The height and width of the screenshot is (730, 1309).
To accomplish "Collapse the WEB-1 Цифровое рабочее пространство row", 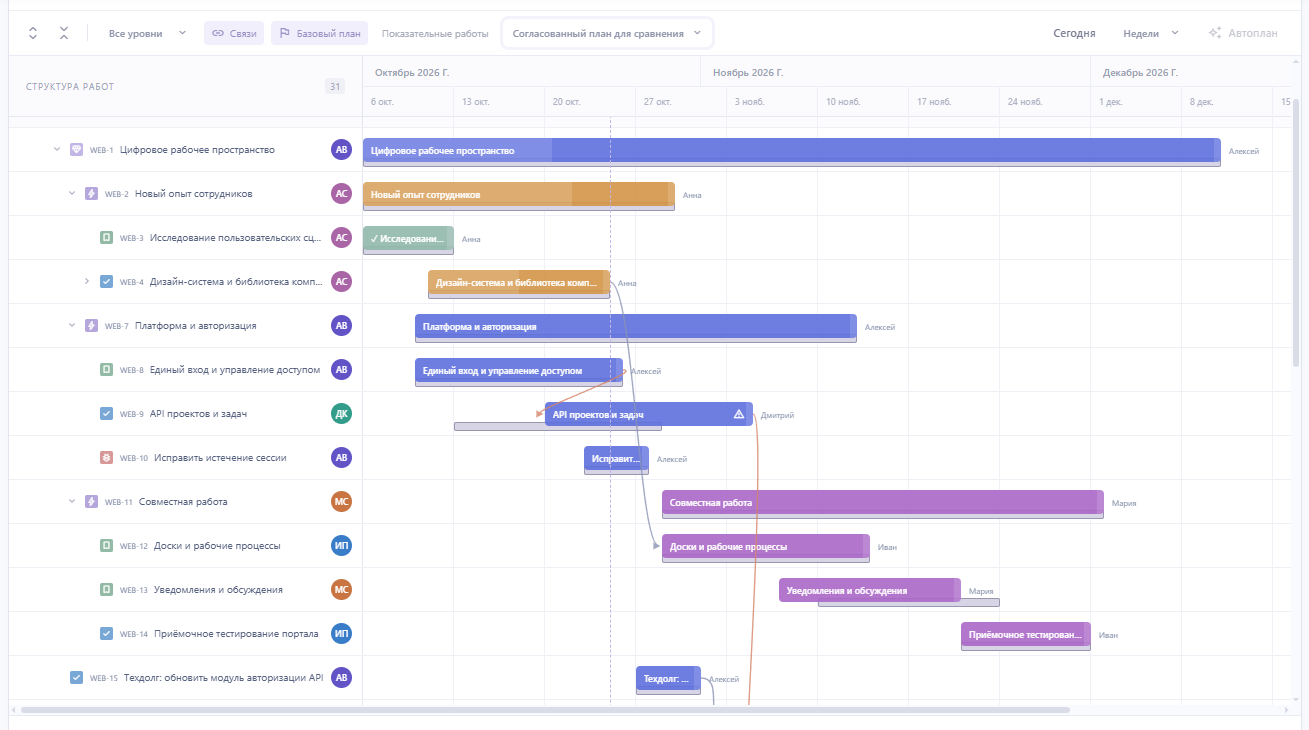I will pyautogui.click(x=57, y=150).
